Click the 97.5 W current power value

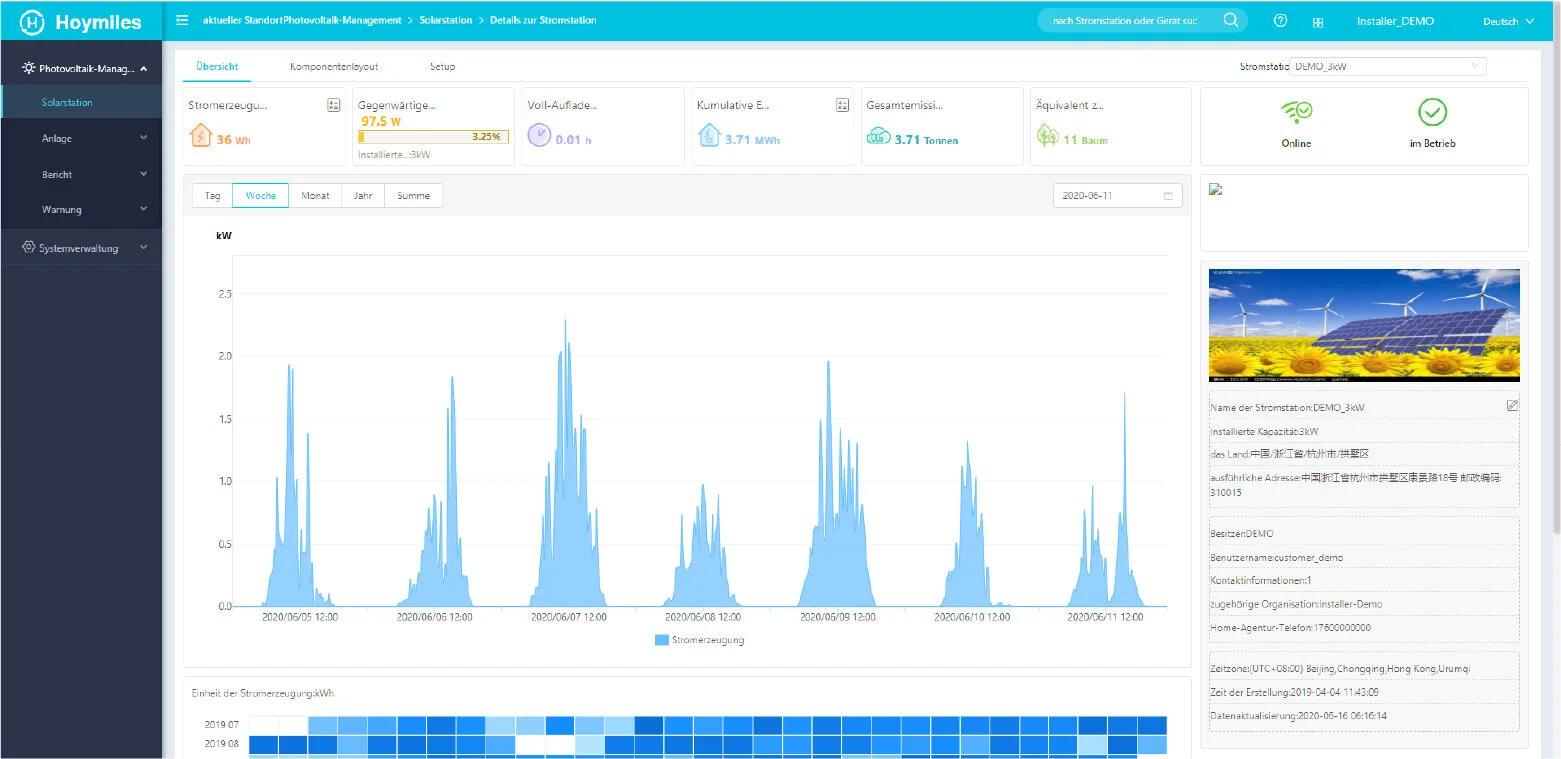coord(381,121)
